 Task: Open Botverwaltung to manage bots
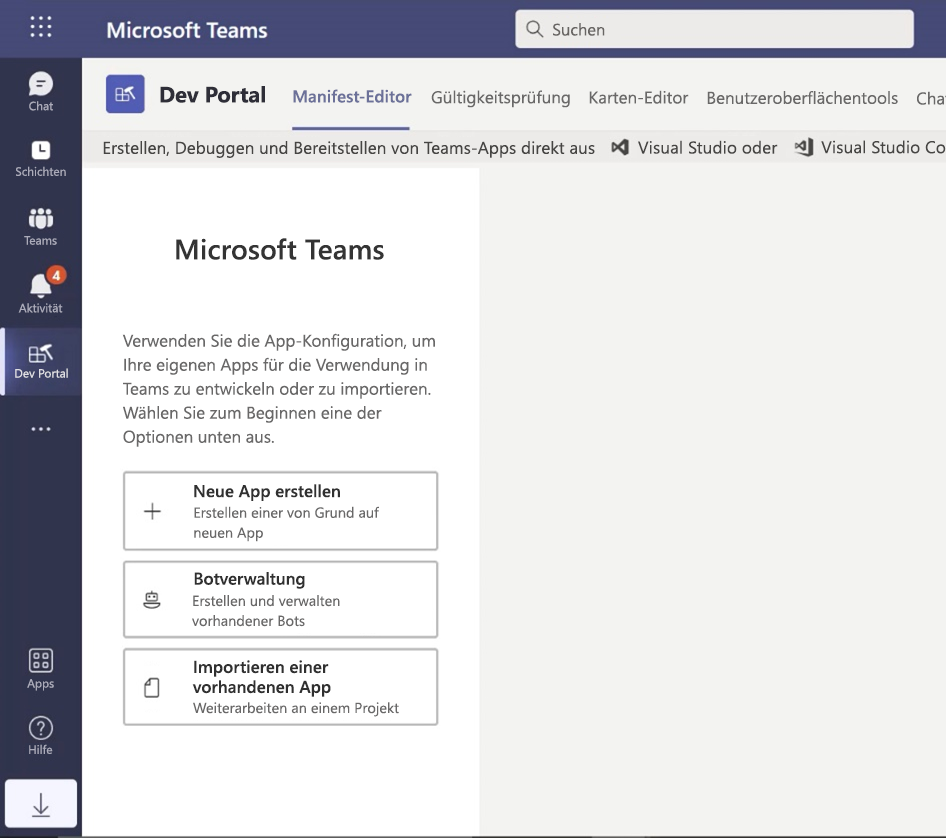pos(280,599)
